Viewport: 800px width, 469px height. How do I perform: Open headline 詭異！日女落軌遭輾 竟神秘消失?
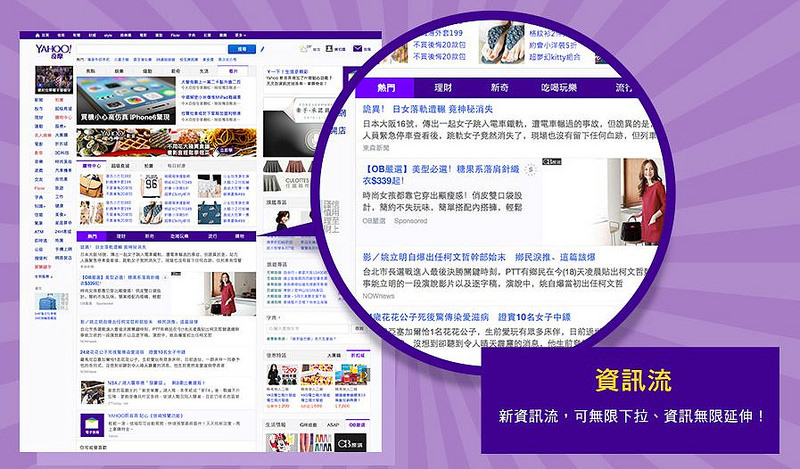[x=428, y=109]
